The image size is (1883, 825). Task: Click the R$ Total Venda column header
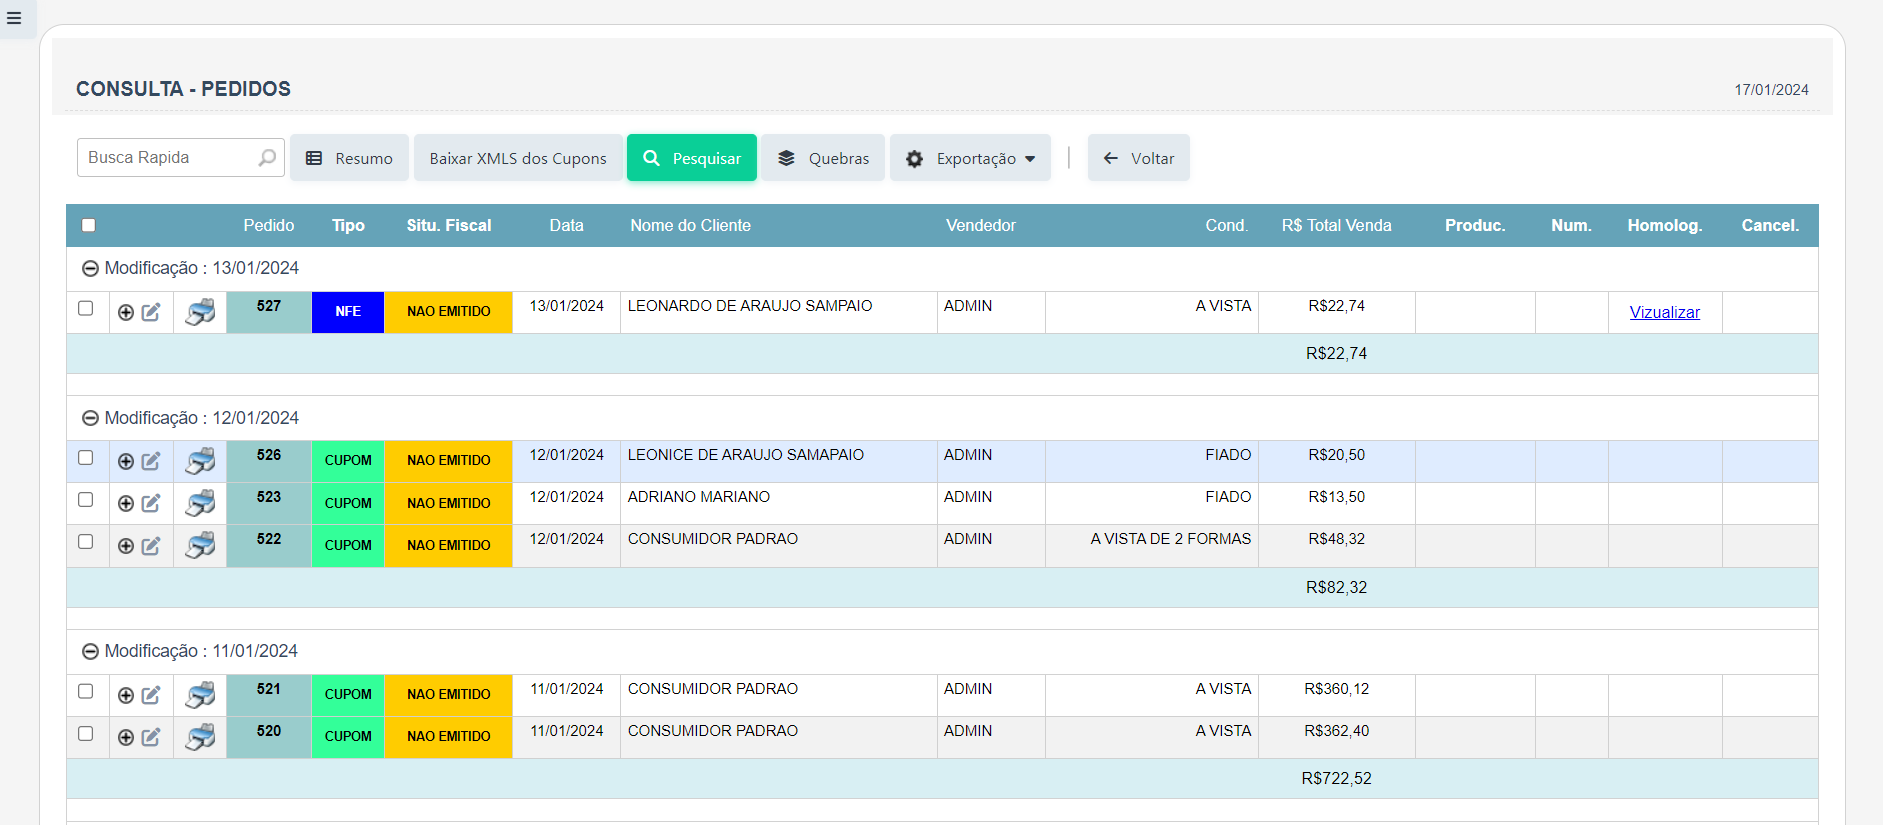[x=1336, y=225]
